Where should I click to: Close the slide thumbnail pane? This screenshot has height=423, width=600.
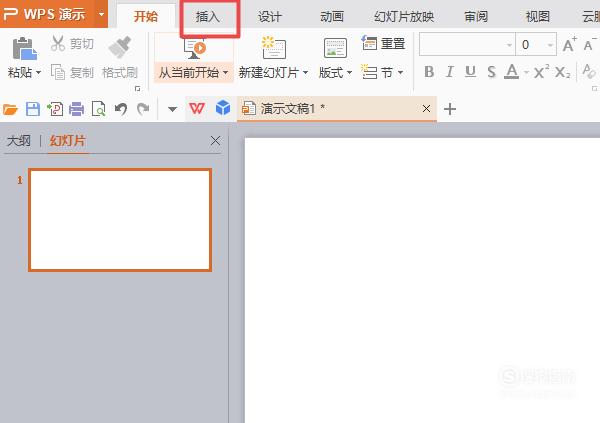point(215,140)
